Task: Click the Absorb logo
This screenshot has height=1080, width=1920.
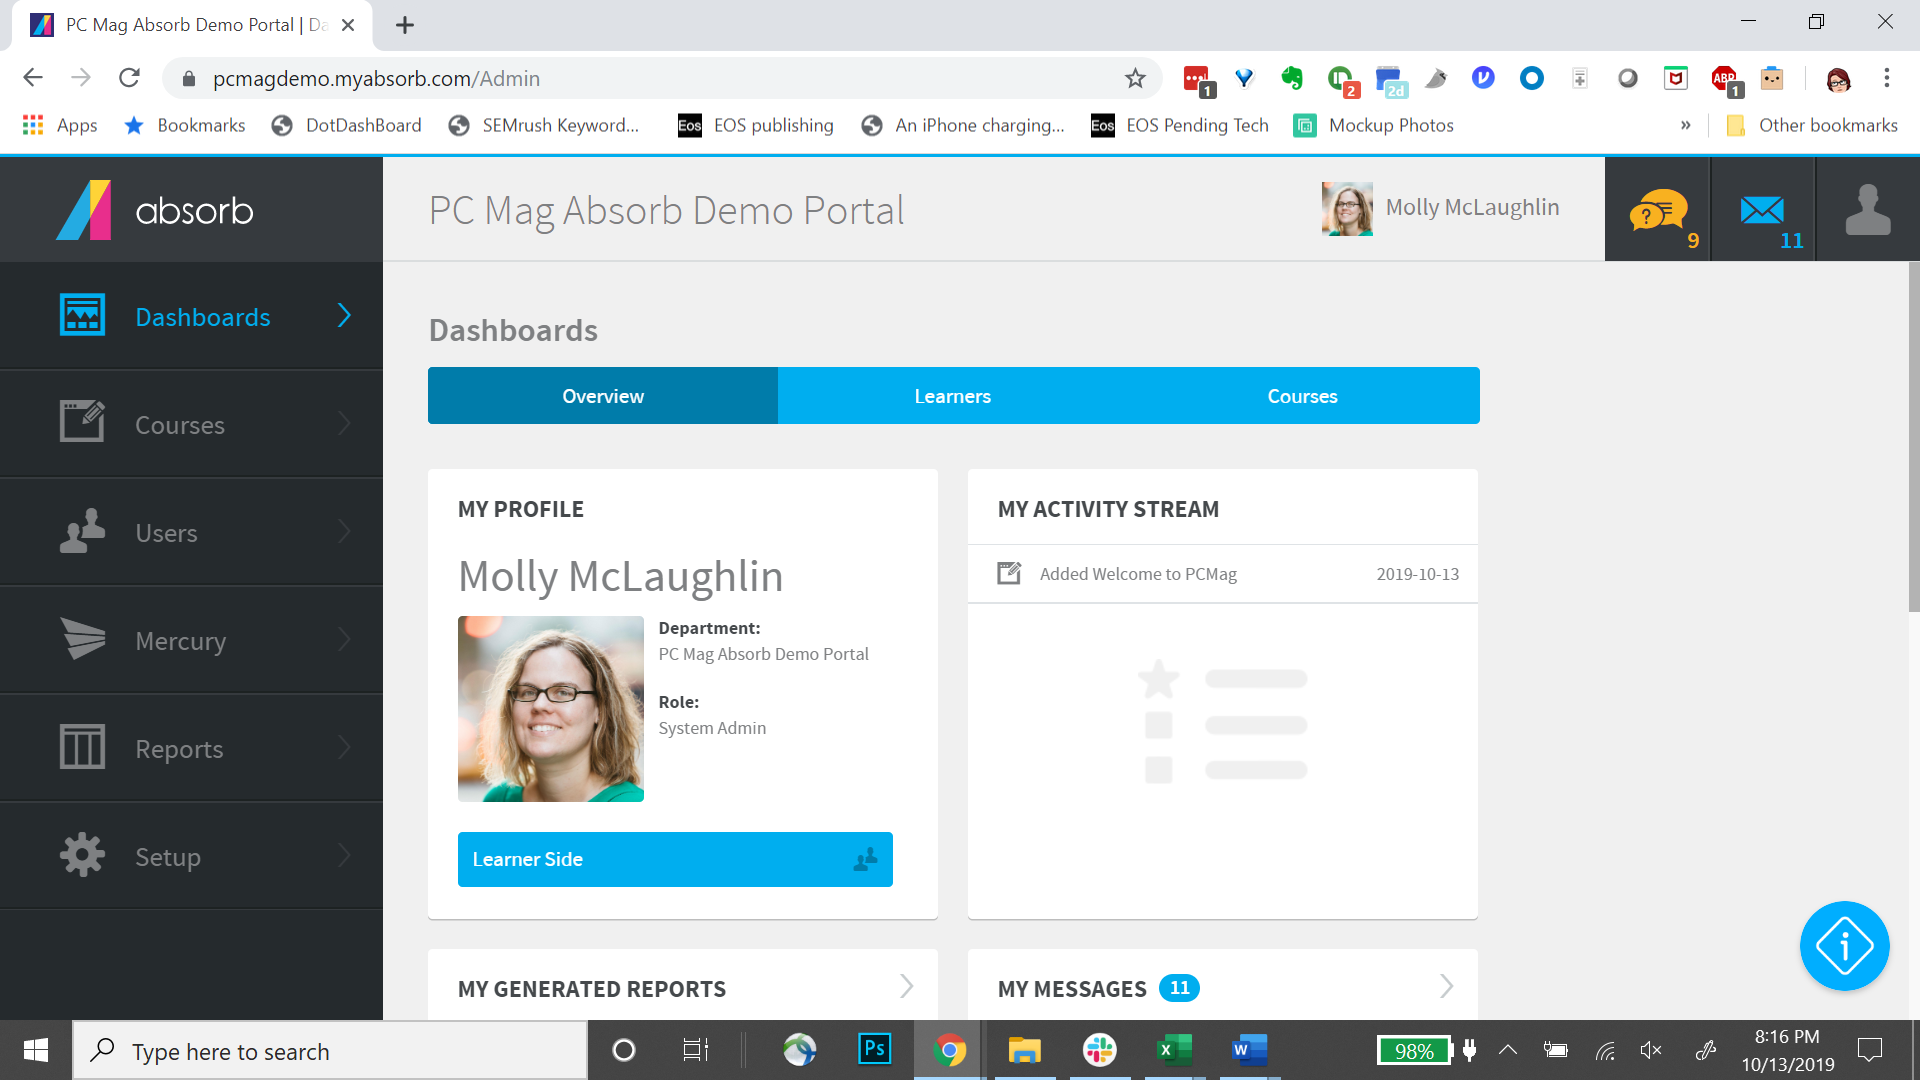Action: 155,209
